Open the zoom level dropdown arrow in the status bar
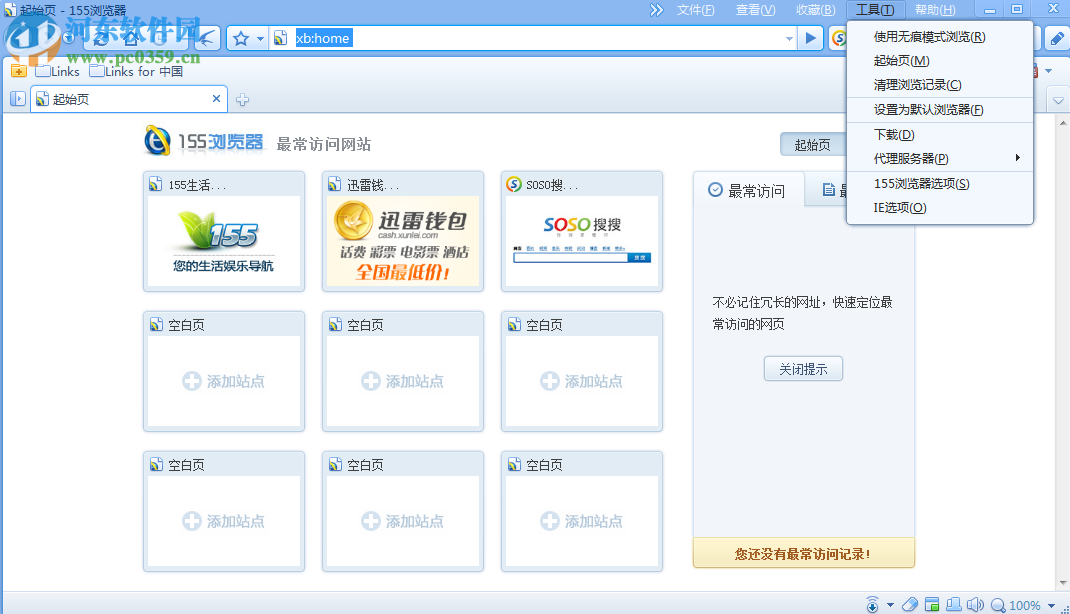The height and width of the screenshot is (614, 1070). point(1051,605)
